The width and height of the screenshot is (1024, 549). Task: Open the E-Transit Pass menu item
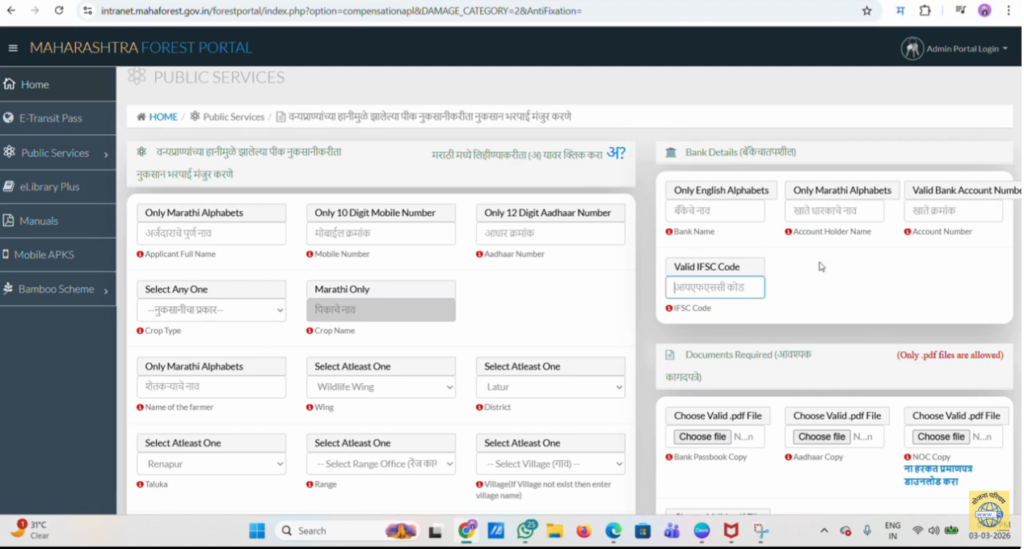(50, 118)
